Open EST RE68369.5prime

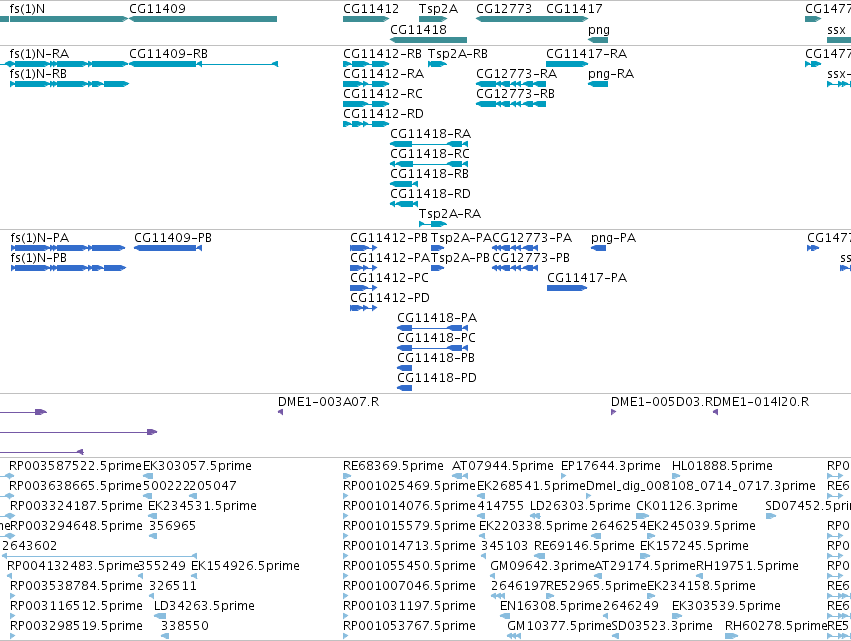(393, 466)
